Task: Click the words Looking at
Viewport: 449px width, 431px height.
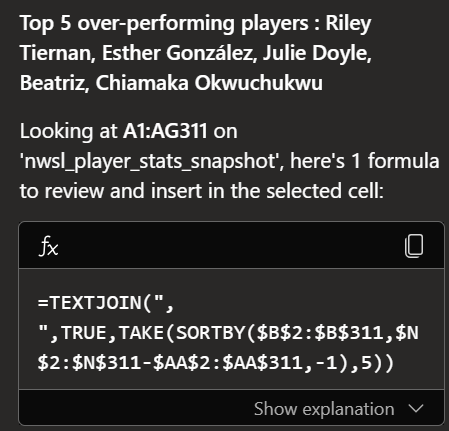Action: point(68,132)
